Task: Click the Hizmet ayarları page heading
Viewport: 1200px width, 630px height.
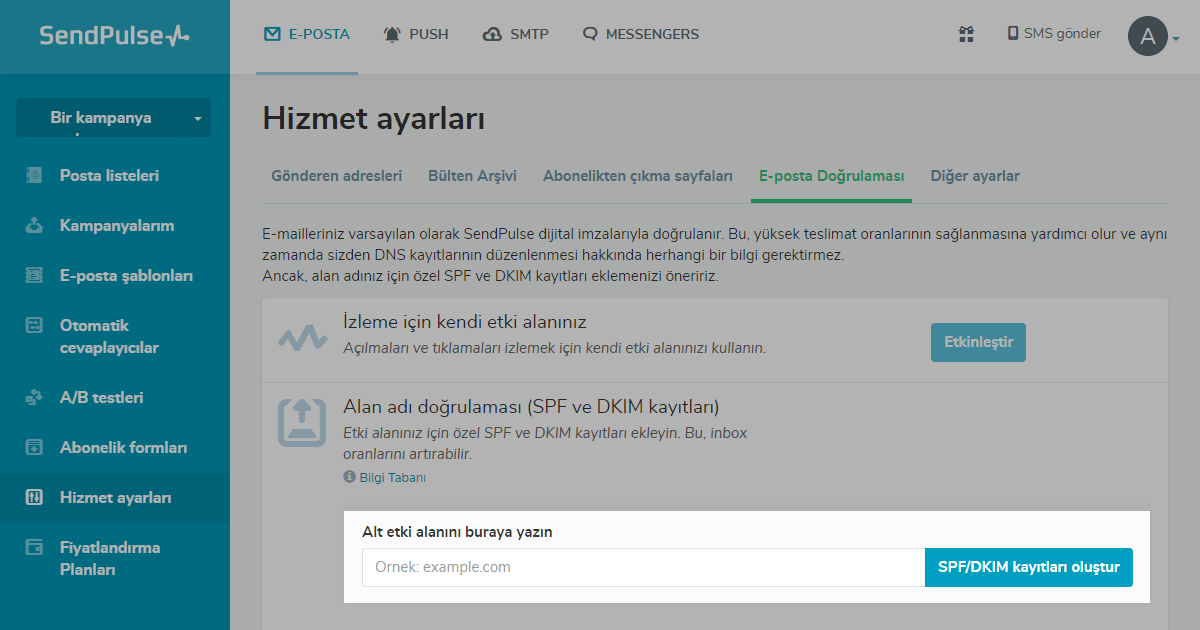Action: pos(374,120)
